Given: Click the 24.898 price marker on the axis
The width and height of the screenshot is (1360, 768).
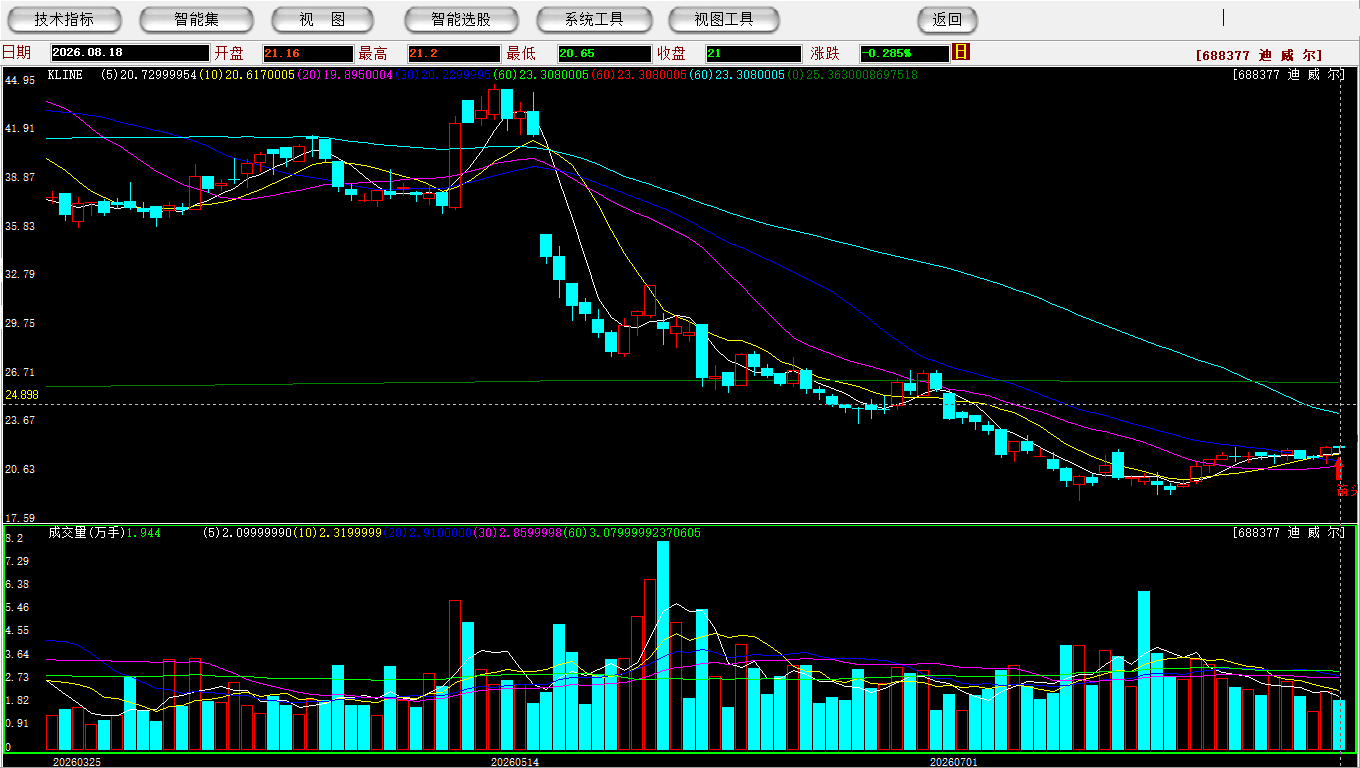Looking at the screenshot, I should [21, 395].
